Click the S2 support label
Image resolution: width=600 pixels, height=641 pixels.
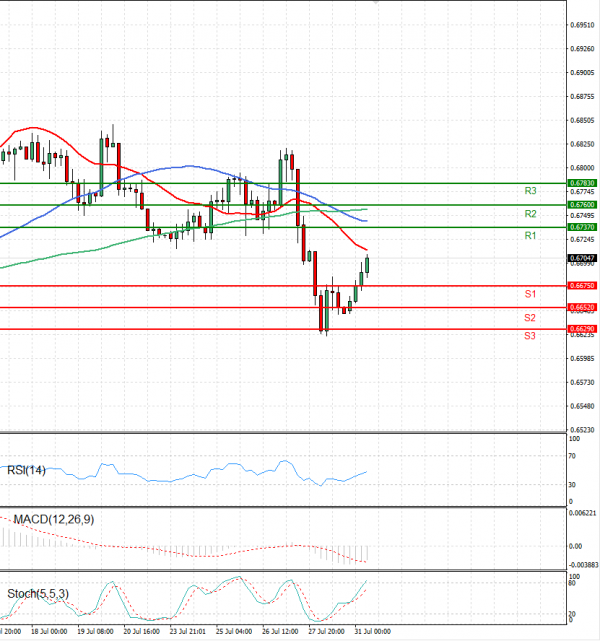[530, 318]
